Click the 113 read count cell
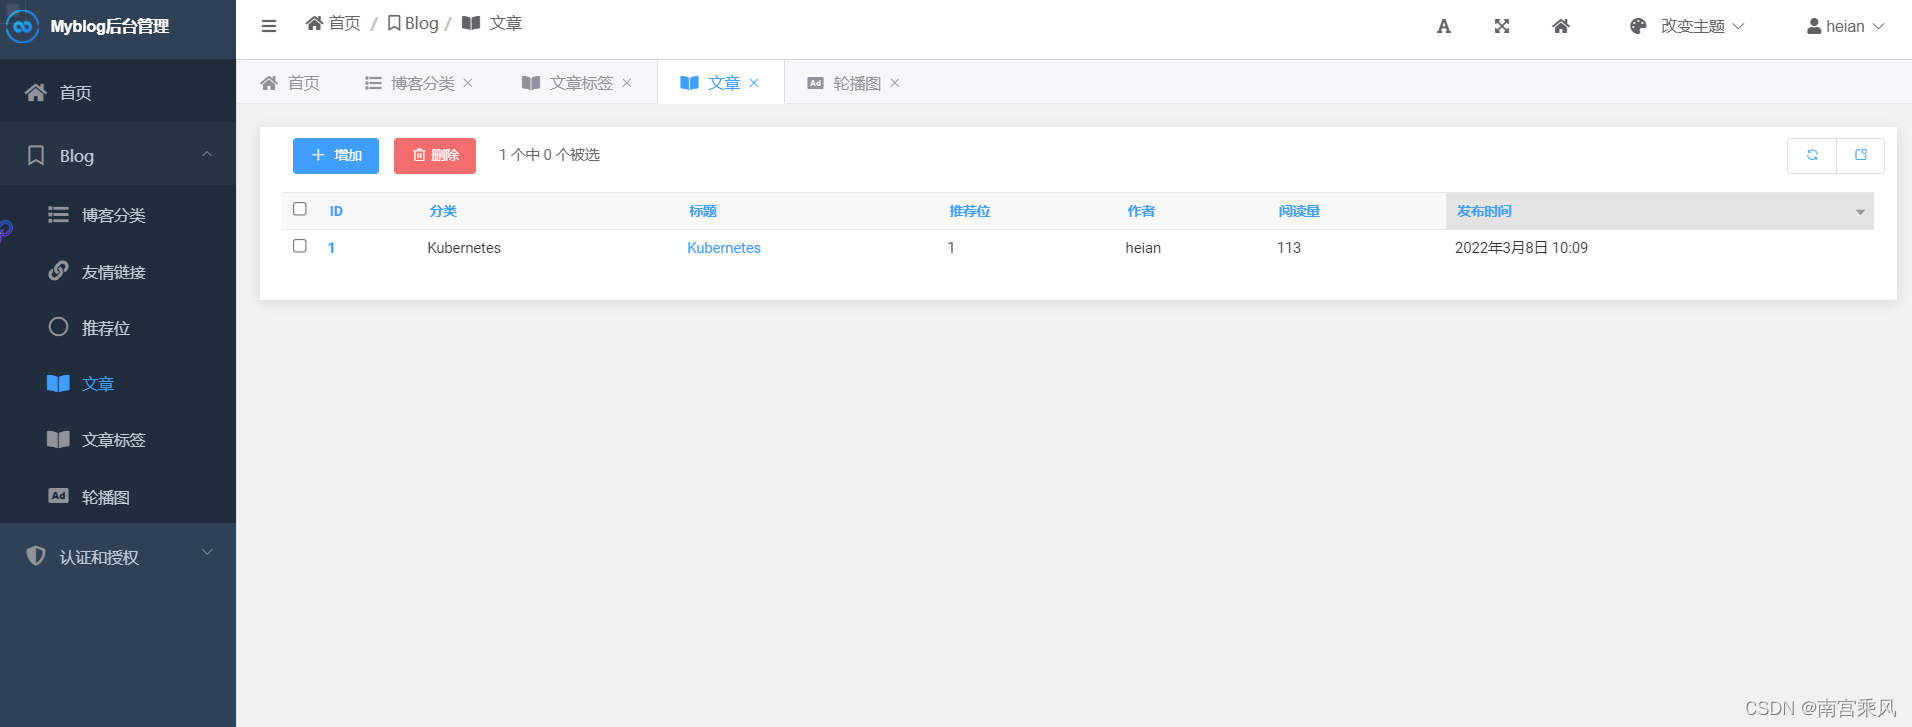The height and width of the screenshot is (727, 1912). coord(1289,248)
